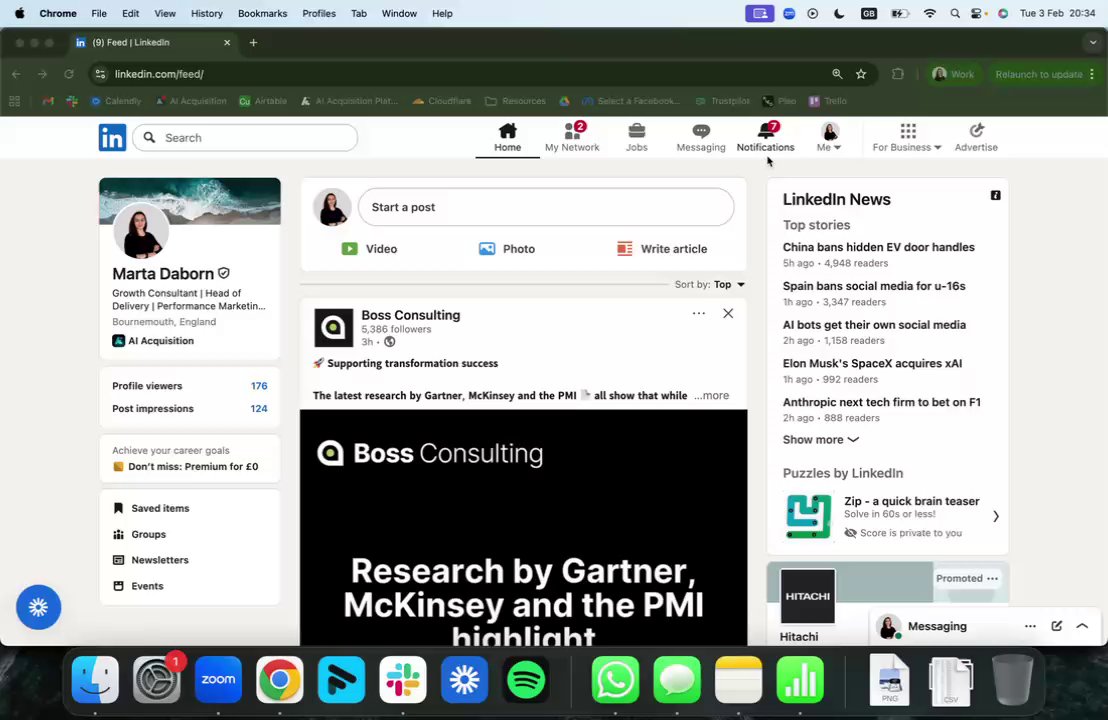The image size is (1108, 720).
Task: Compose new message icon in Messaging
Action: (x=1056, y=626)
